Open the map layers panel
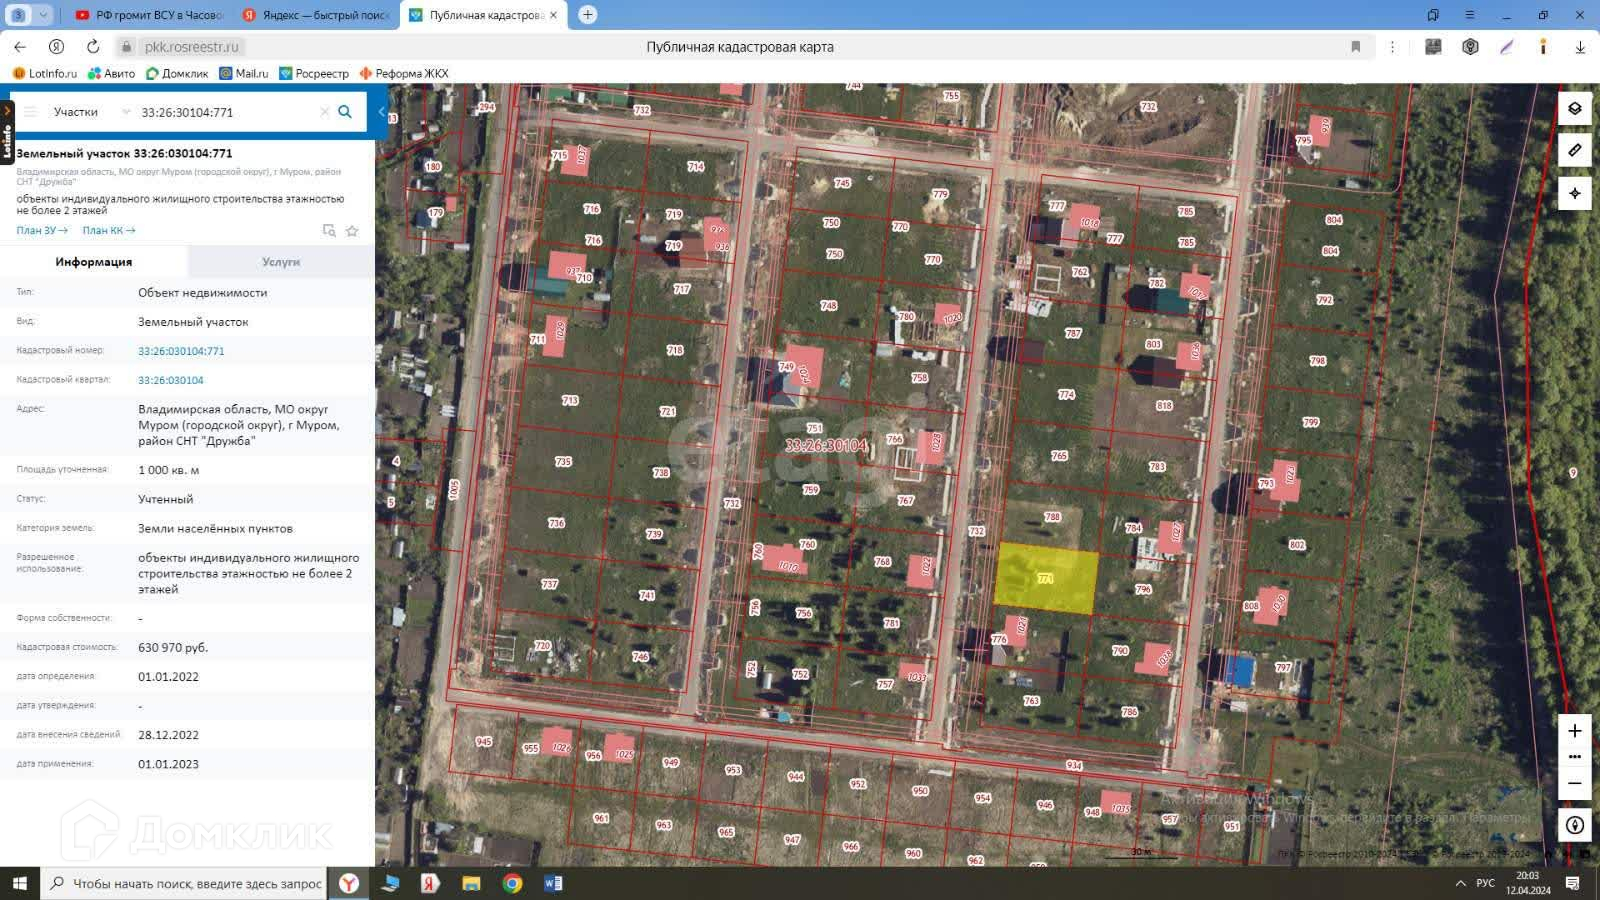Viewport: 1600px width, 900px height. [1575, 109]
